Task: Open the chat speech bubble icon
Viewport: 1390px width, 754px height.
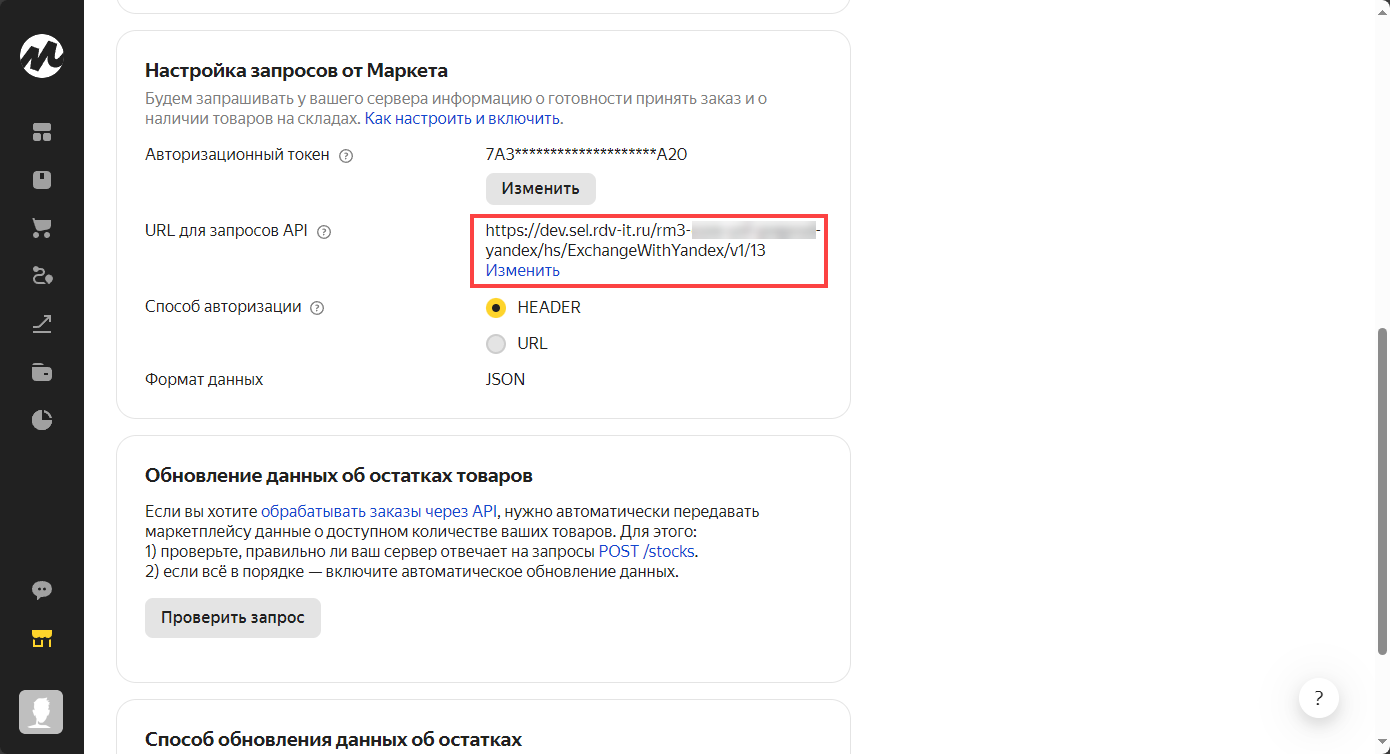Action: tap(42, 590)
